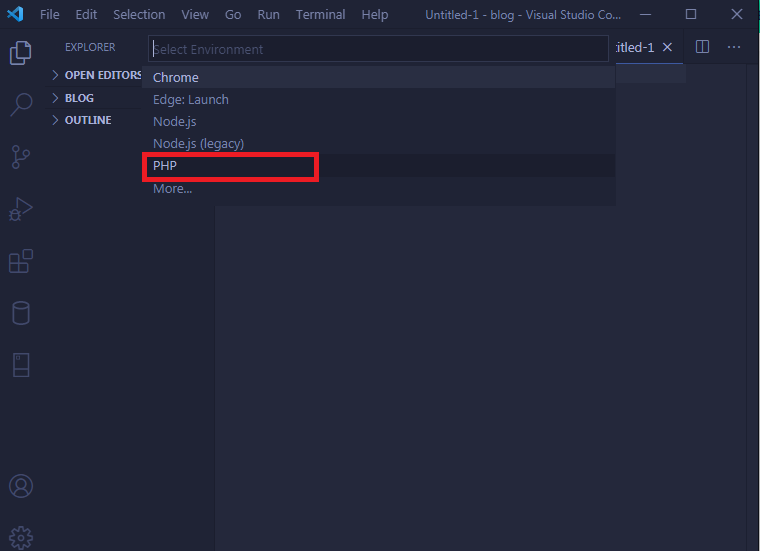Open the Go menu
The height and width of the screenshot is (558, 767).
(x=233, y=15)
